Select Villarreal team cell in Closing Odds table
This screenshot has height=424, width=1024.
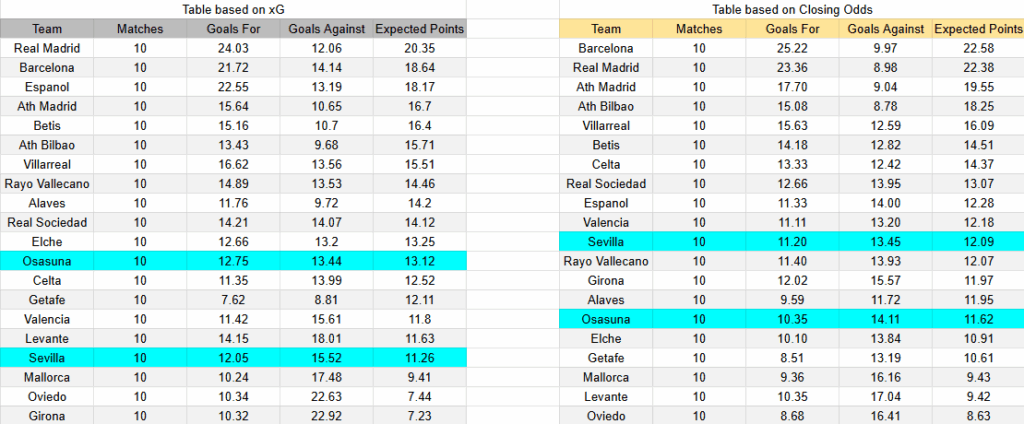606,126
